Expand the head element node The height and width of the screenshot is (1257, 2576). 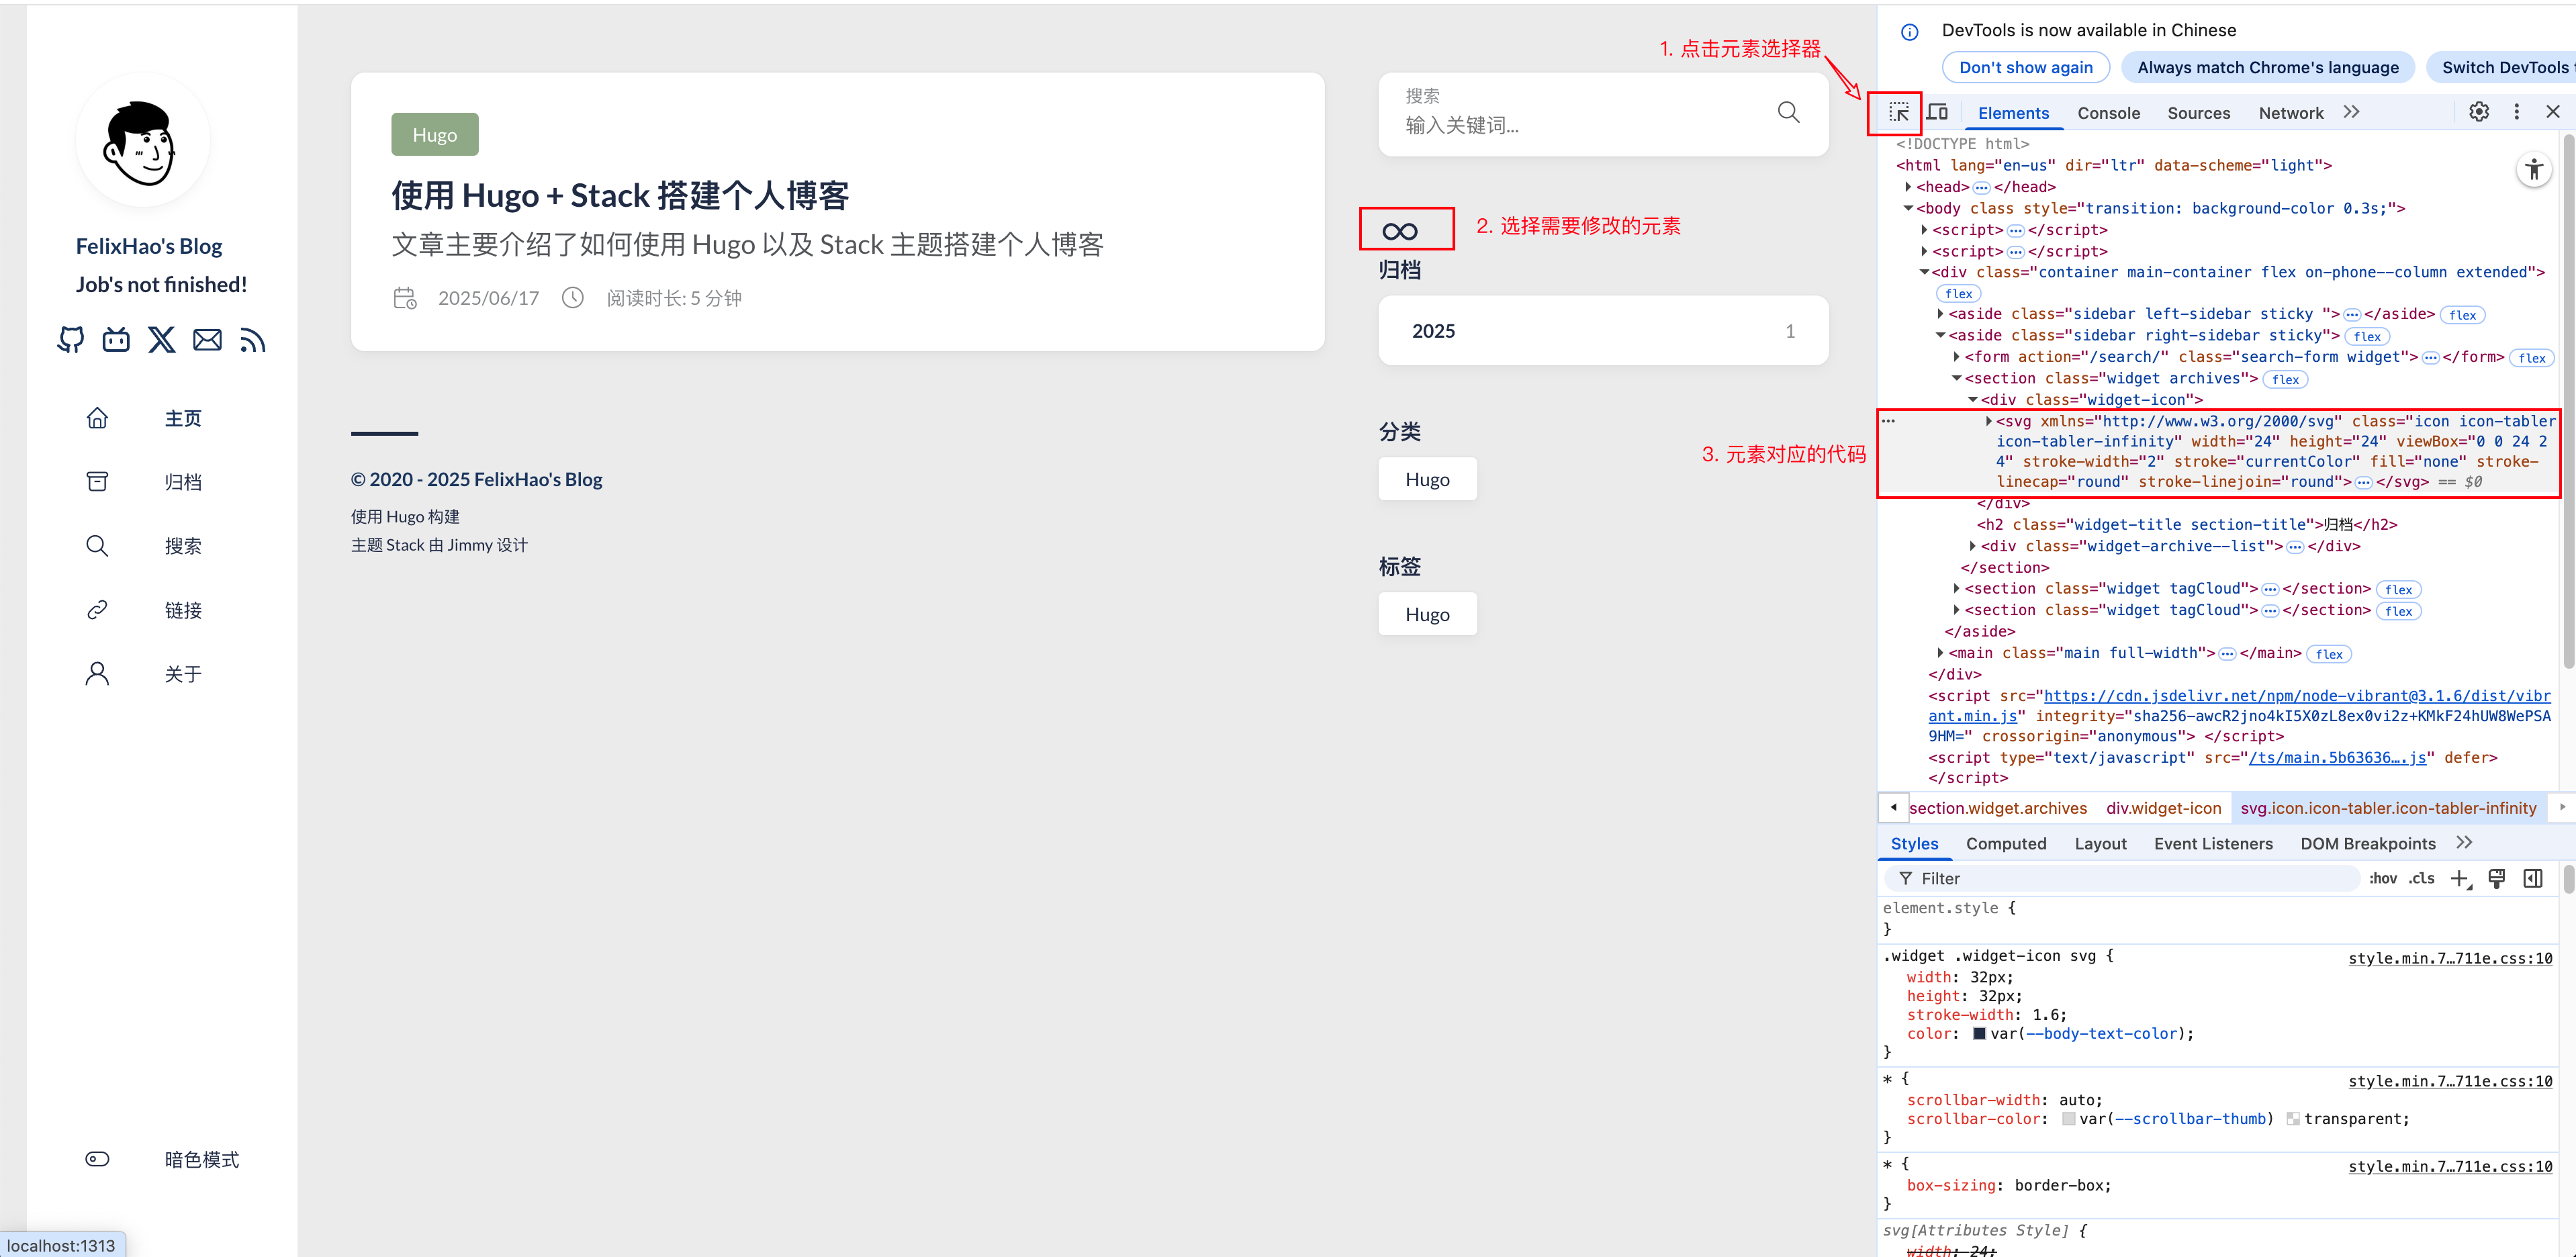[x=1908, y=187]
